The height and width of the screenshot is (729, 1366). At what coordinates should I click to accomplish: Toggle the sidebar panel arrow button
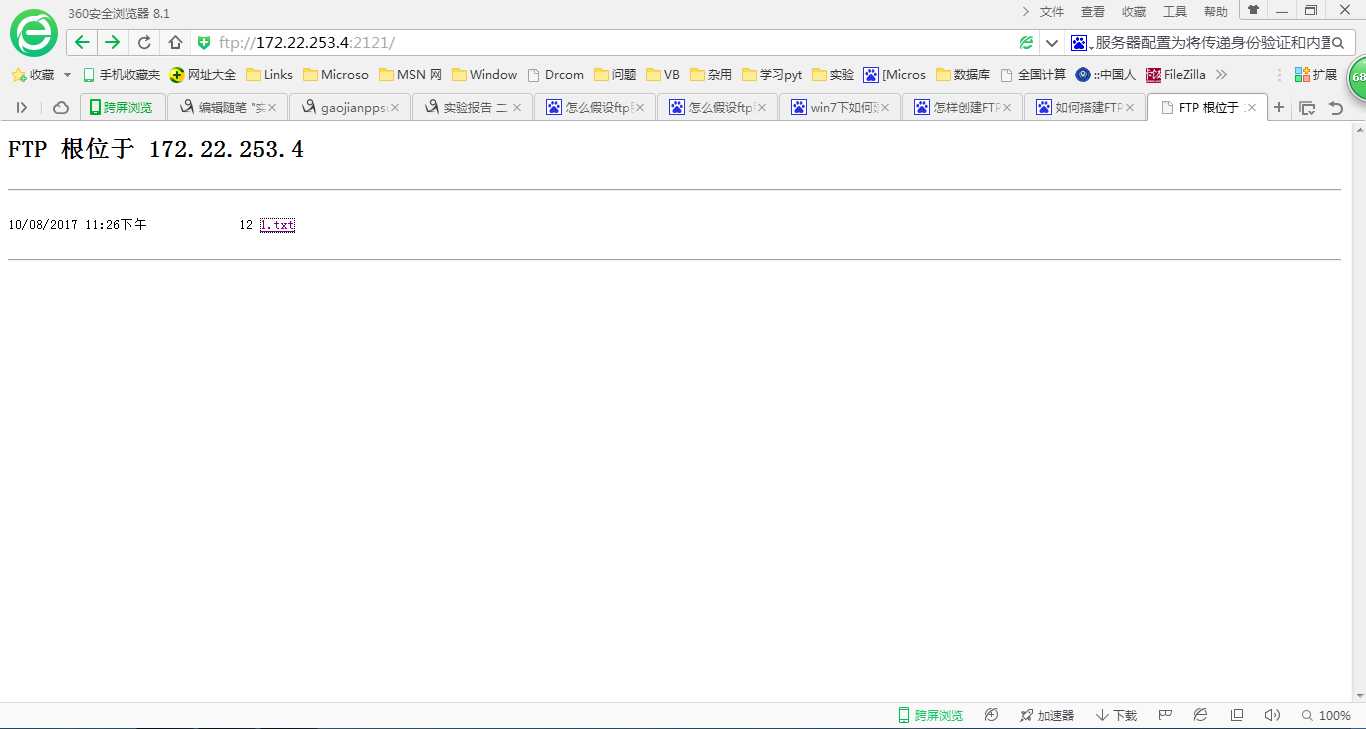tap(22, 107)
